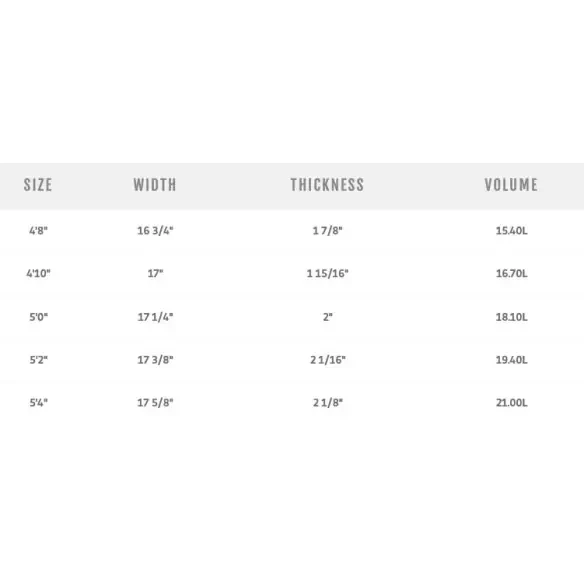Click the 17 5/8" width value
This screenshot has height=584, width=584.
[x=155, y=403]
